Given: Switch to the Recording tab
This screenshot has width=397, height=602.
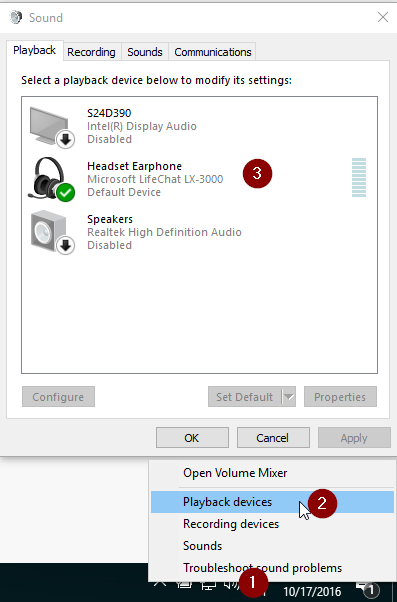Looking at the screenshot, I should pyautogui.click(x=91, y=52).
